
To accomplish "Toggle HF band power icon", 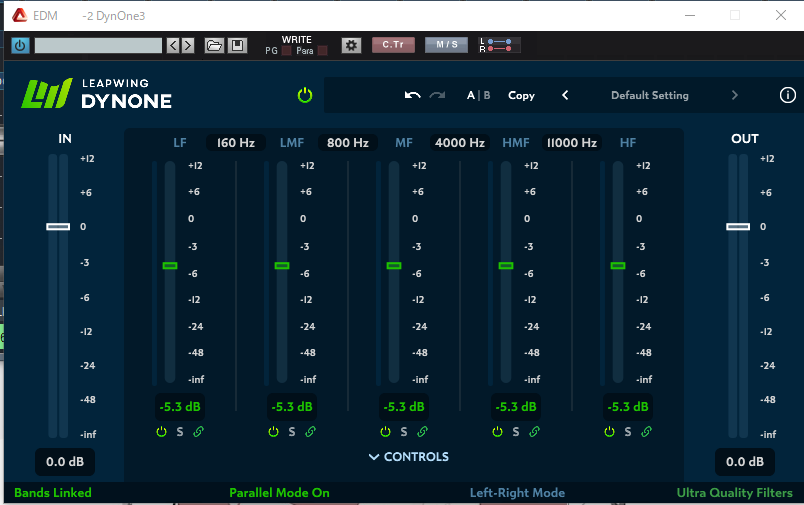I will pyautogui.click(x=609, y=432).
